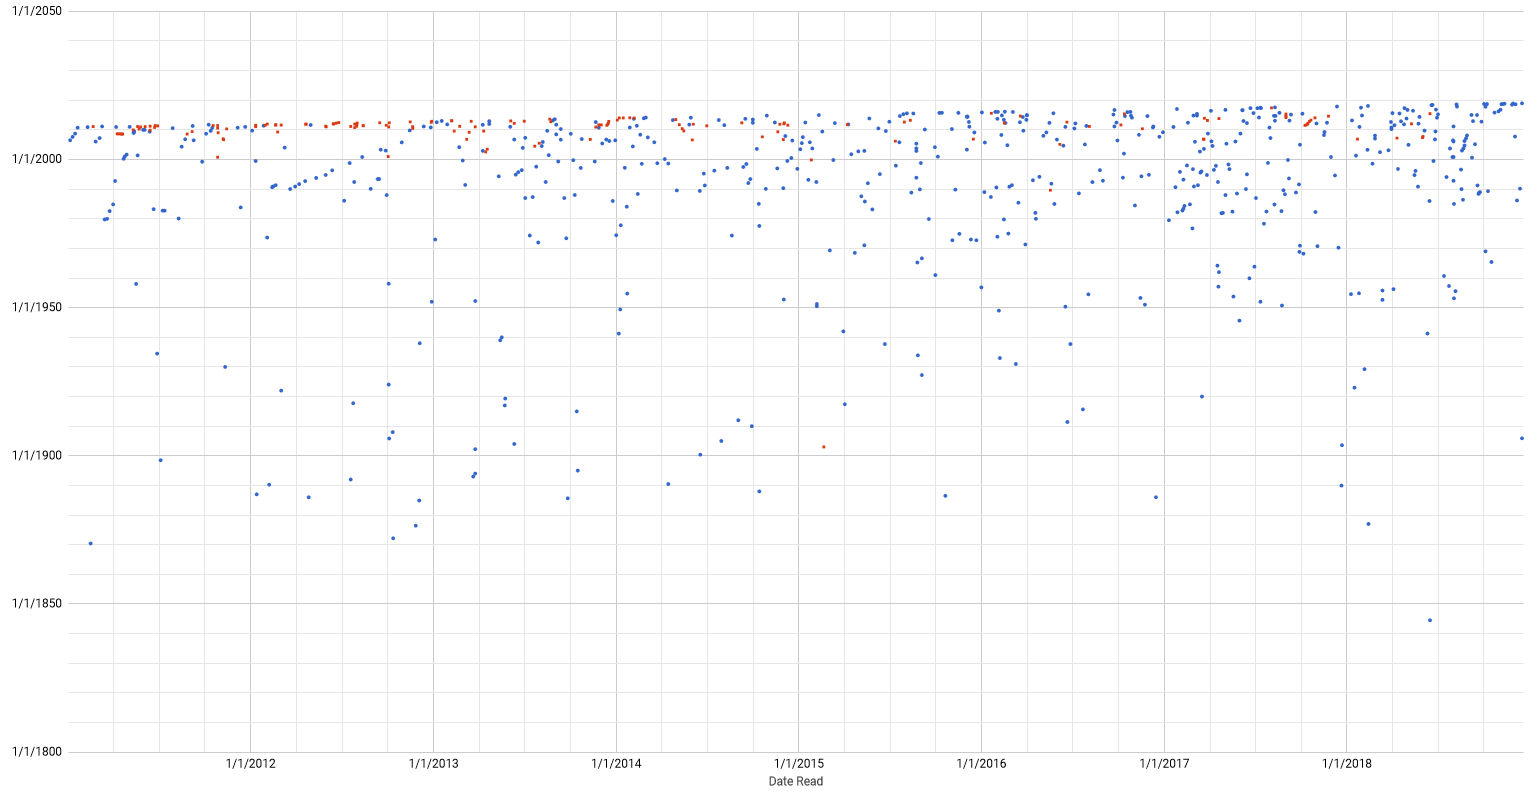Screen dimensions: 1537x801
Task: Click the 1/1/2014 x-axis label
Action: pyautogui.click(x=616, y=764)
